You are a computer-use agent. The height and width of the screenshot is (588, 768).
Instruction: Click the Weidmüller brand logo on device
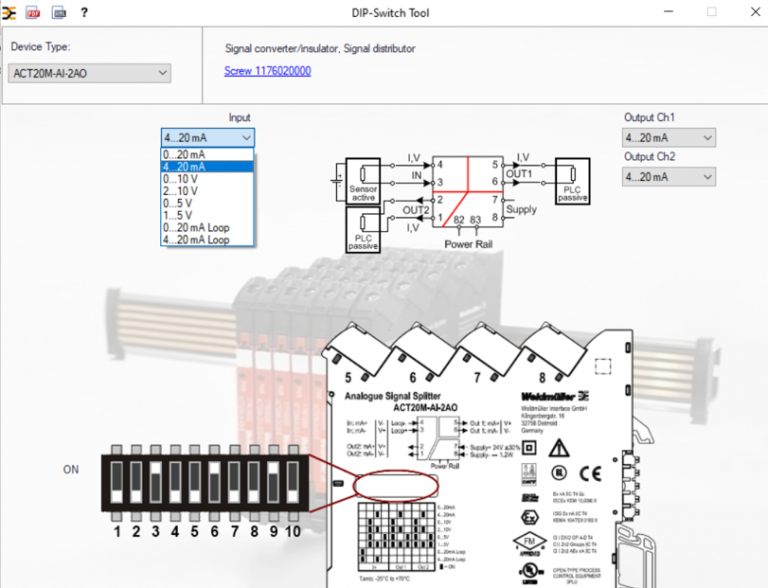pos(555,396)
